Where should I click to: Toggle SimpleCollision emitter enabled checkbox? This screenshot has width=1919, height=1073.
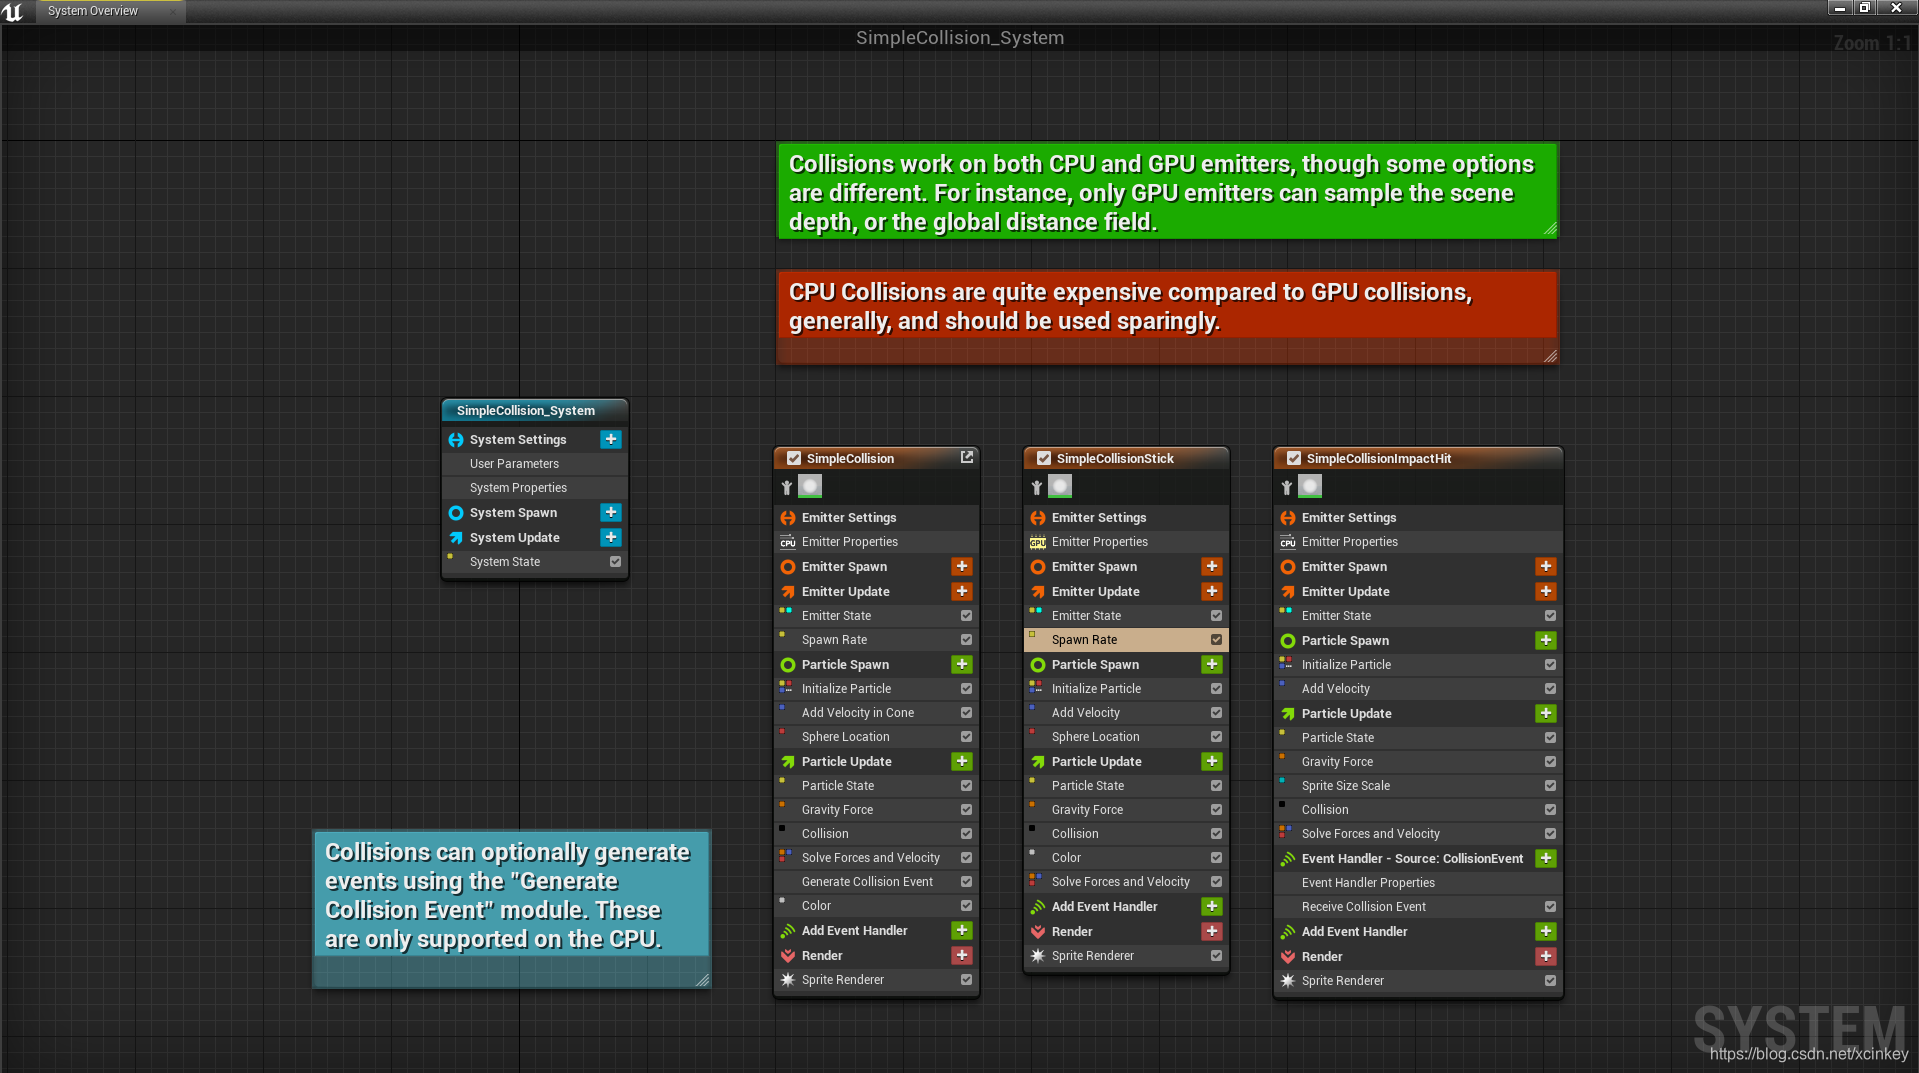(x=794, y=458)
